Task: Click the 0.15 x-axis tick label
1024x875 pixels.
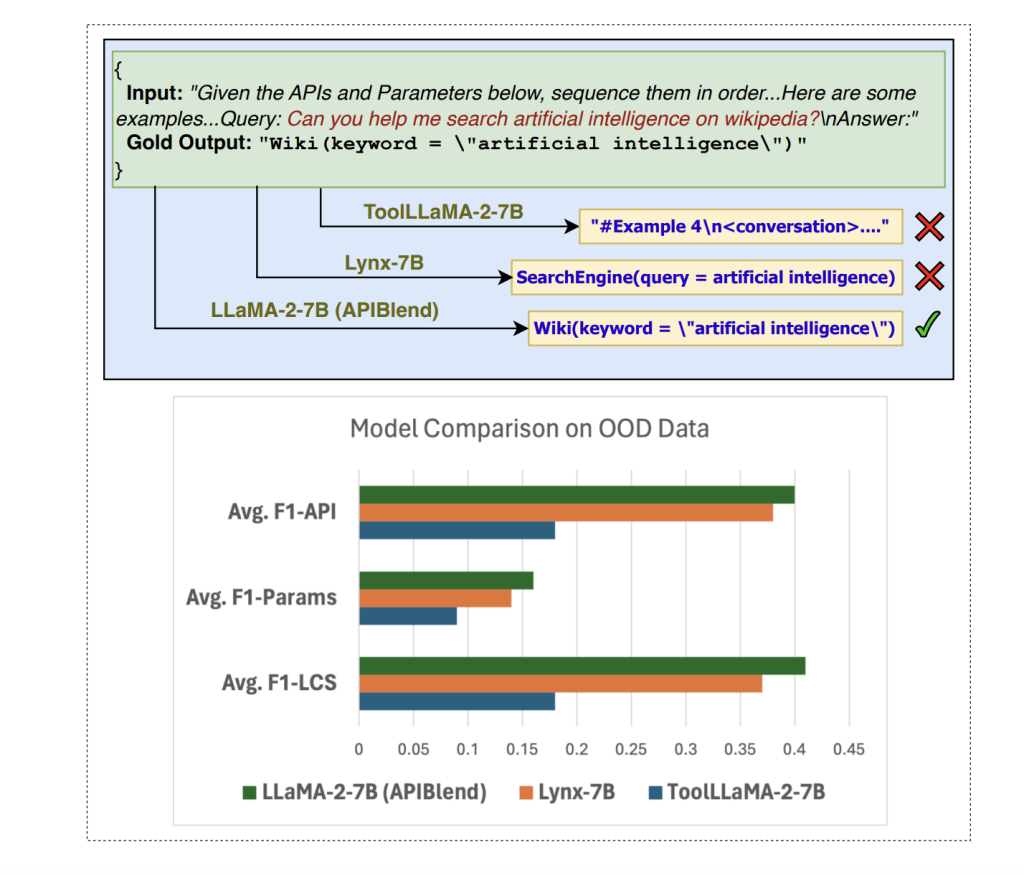Action: (x=522, y=749)
